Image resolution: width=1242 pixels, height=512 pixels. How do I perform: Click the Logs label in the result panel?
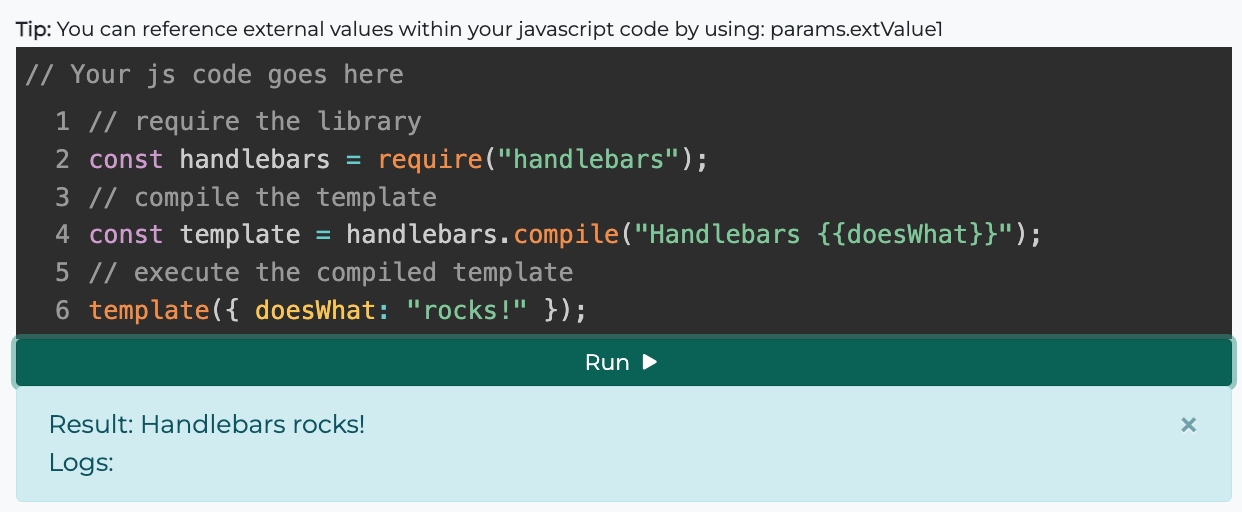pyautogui.click(x=80, y=463)
